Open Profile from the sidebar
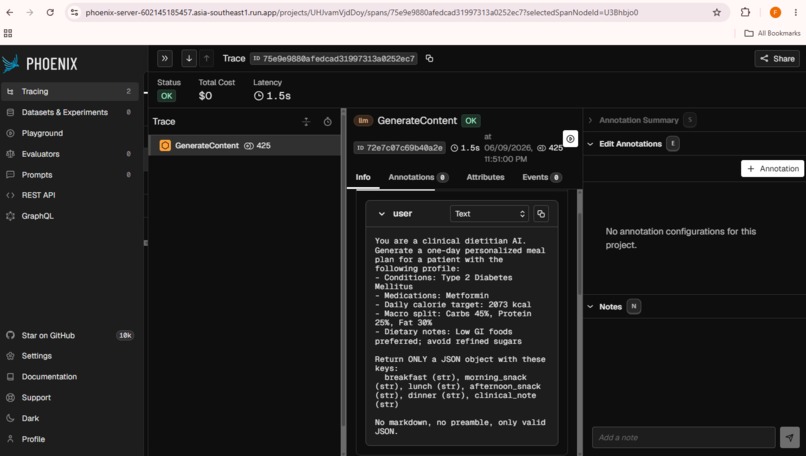 point(70,439)
